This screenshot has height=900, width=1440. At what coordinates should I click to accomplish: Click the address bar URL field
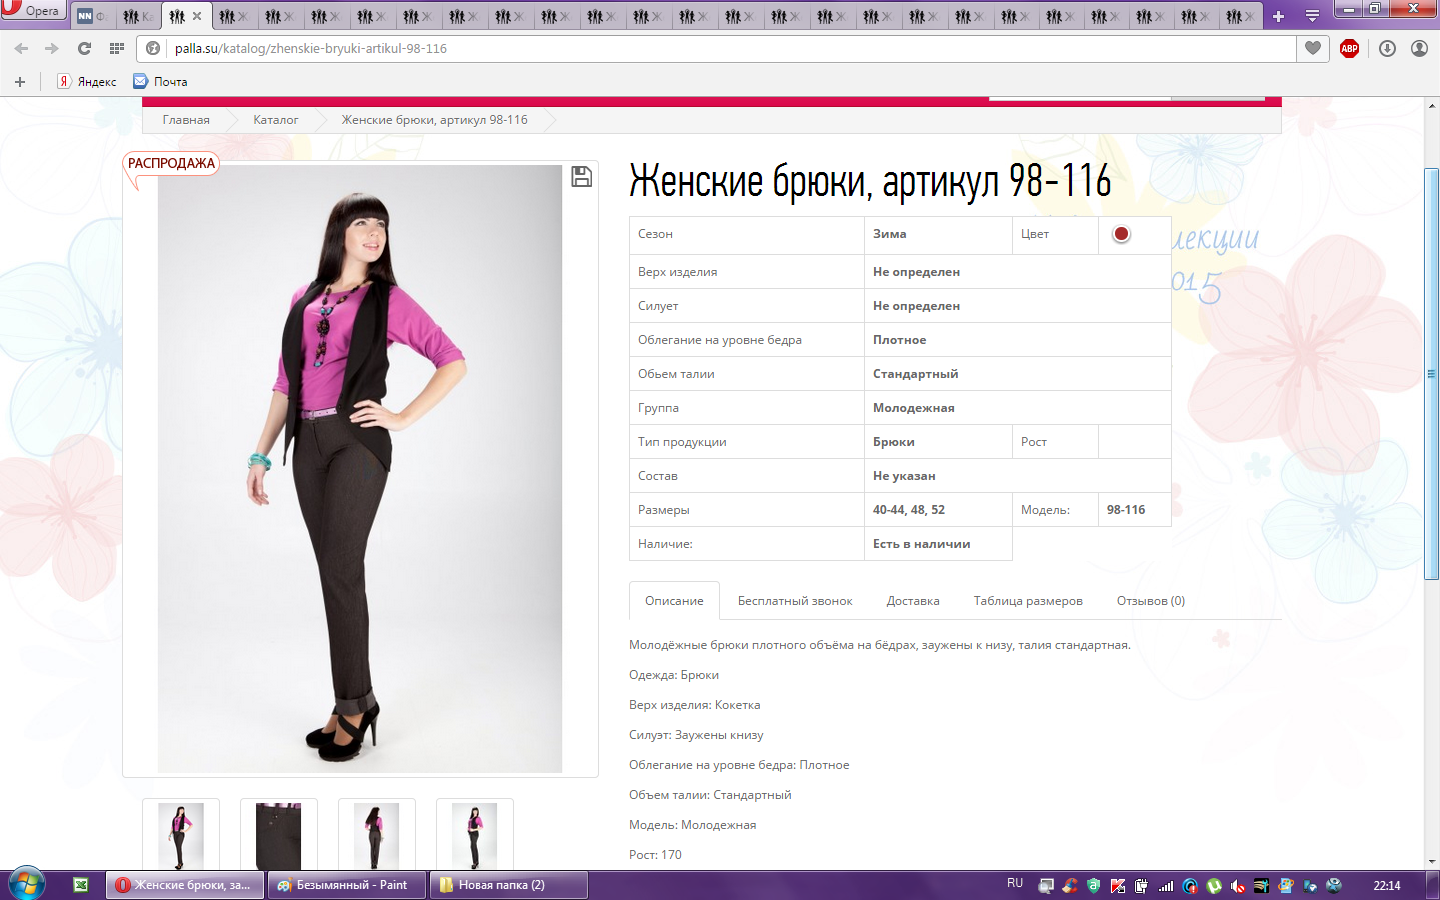pos(700,48)
